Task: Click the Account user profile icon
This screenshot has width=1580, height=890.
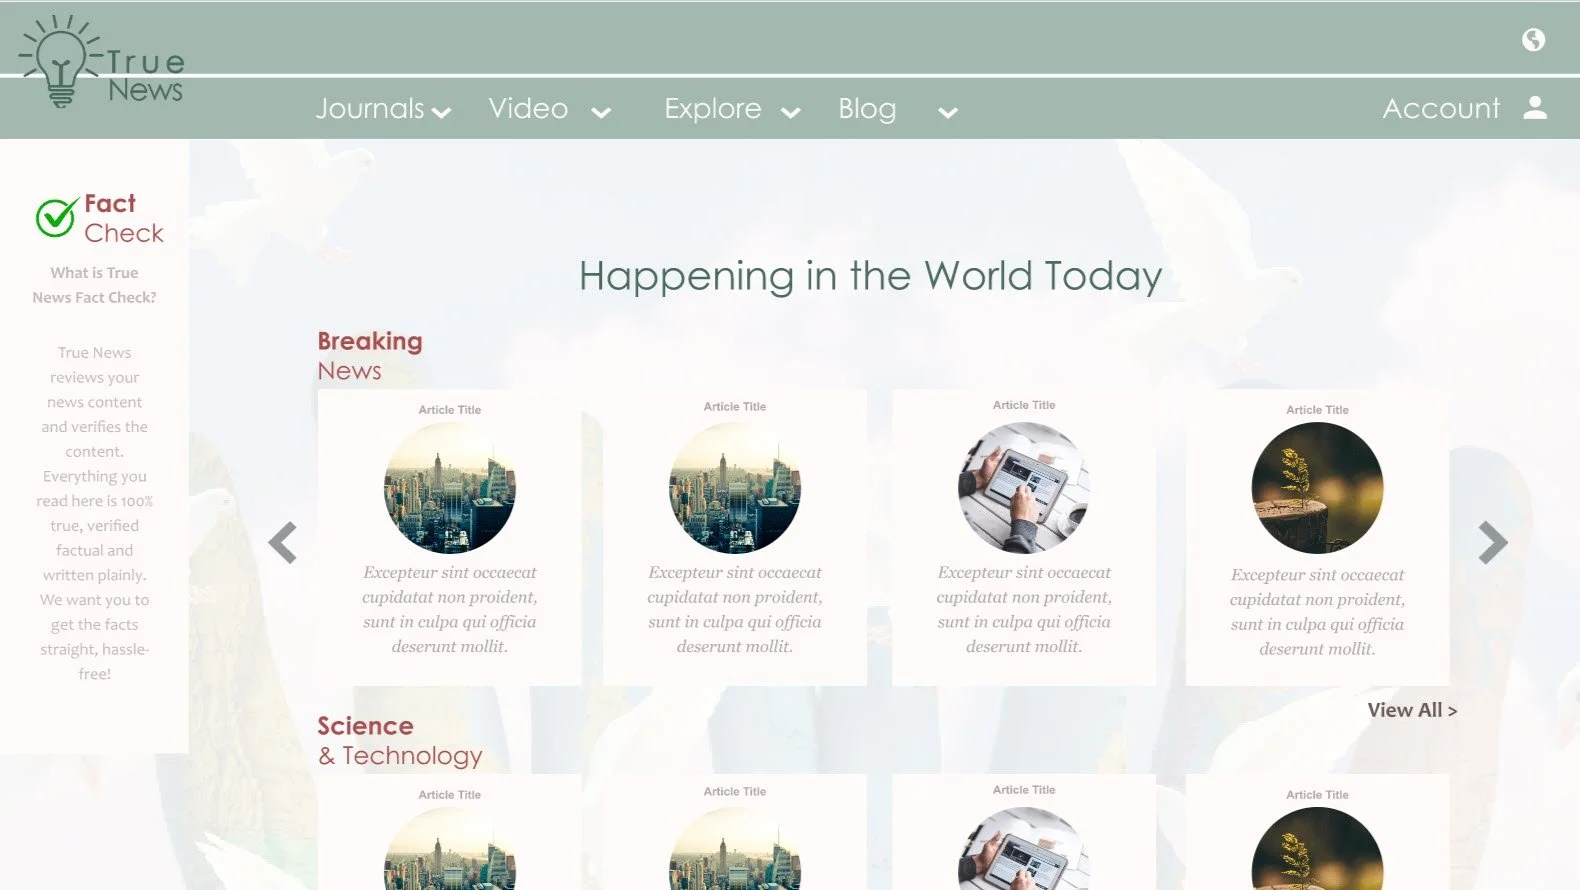Action: pos(1535,108)
